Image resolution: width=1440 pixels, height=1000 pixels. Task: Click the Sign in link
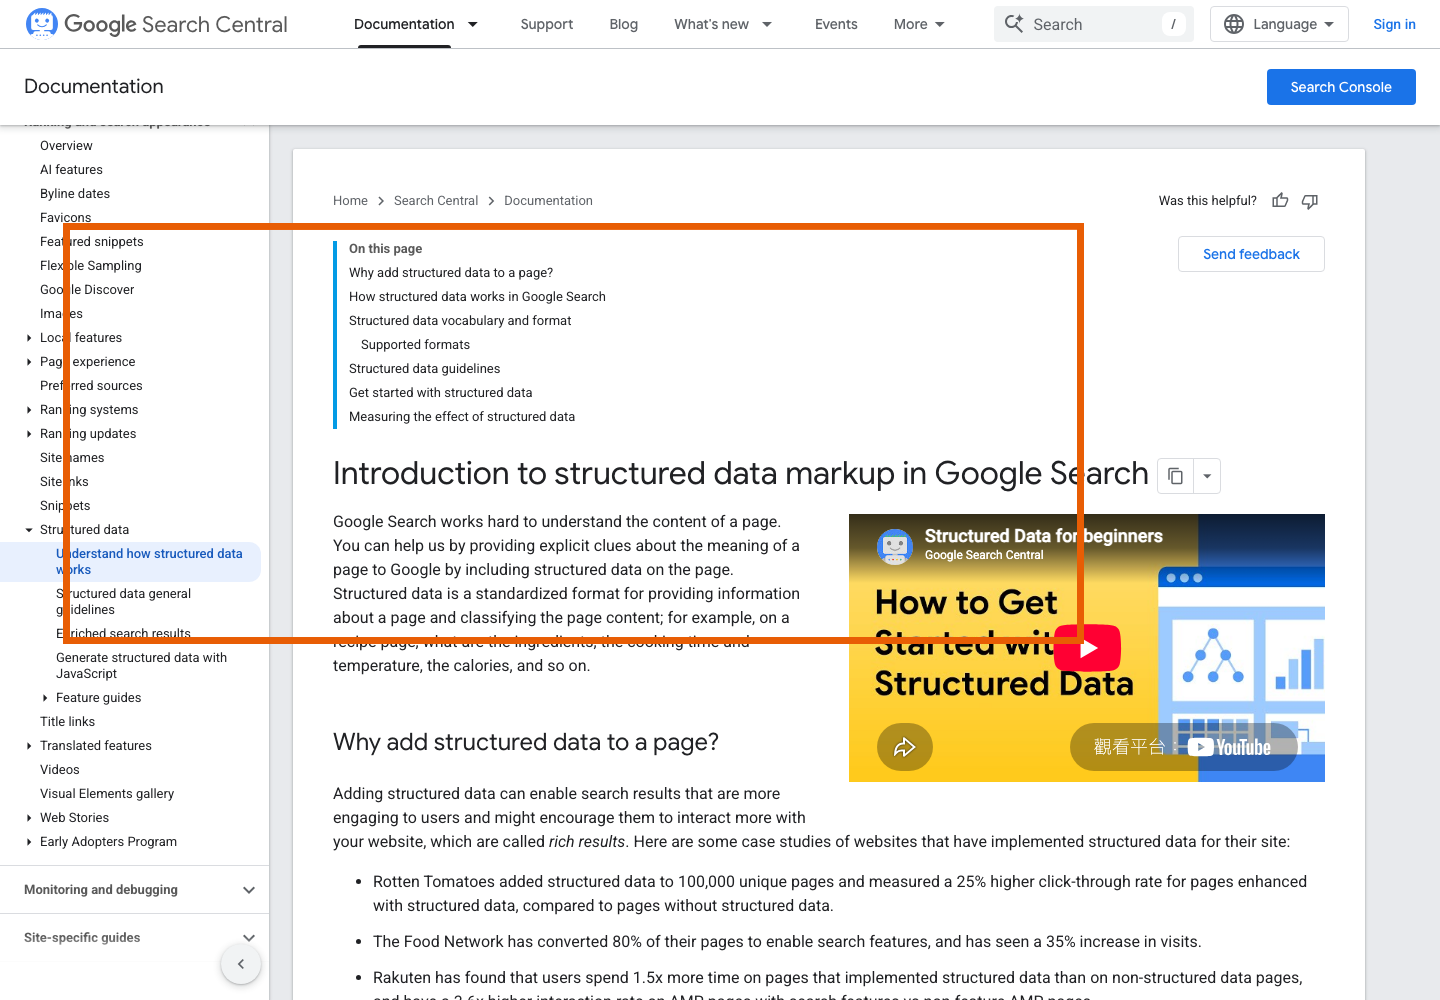1394,24
